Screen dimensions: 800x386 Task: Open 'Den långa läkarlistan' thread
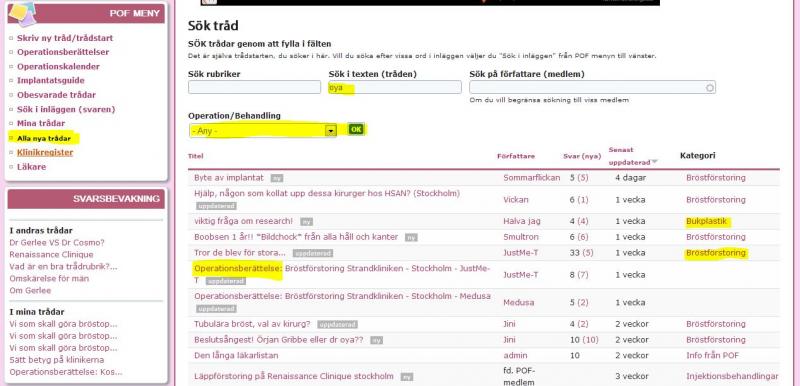236,355
